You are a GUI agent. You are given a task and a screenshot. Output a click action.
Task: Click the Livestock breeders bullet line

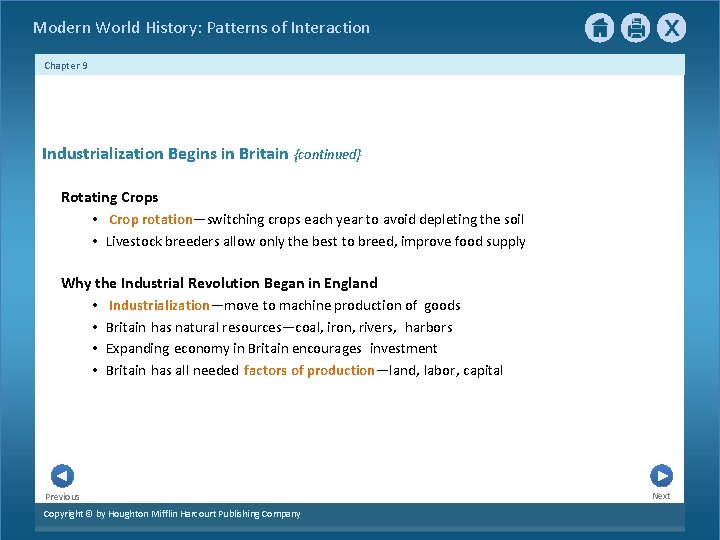(315, 242)
